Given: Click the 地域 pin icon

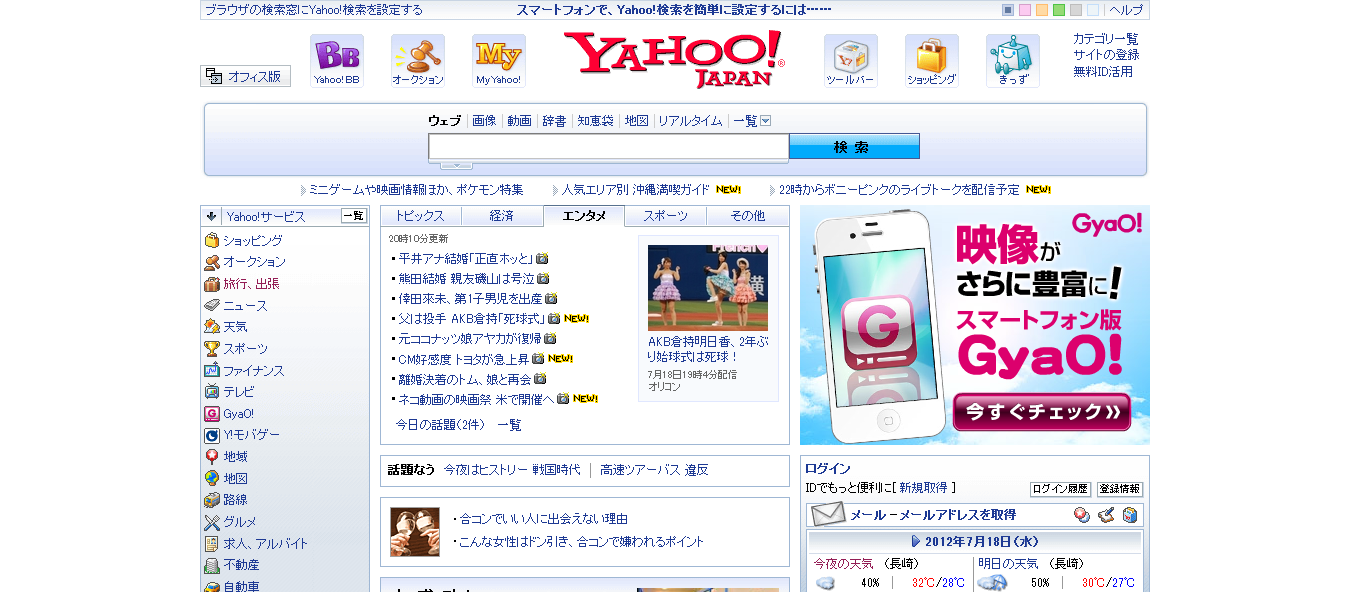Looking at the screenshot, I should point(212,457).
